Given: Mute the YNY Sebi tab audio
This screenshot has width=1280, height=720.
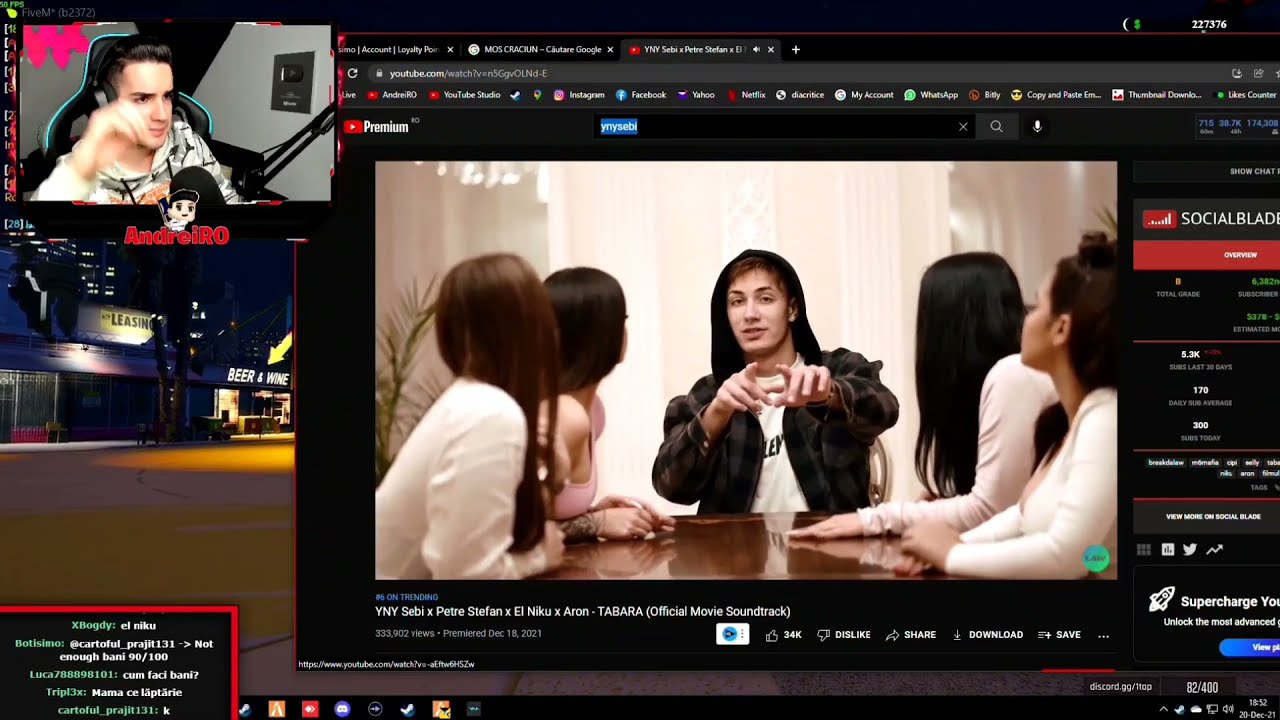Looking at the screenshot, I should (756, 49).
